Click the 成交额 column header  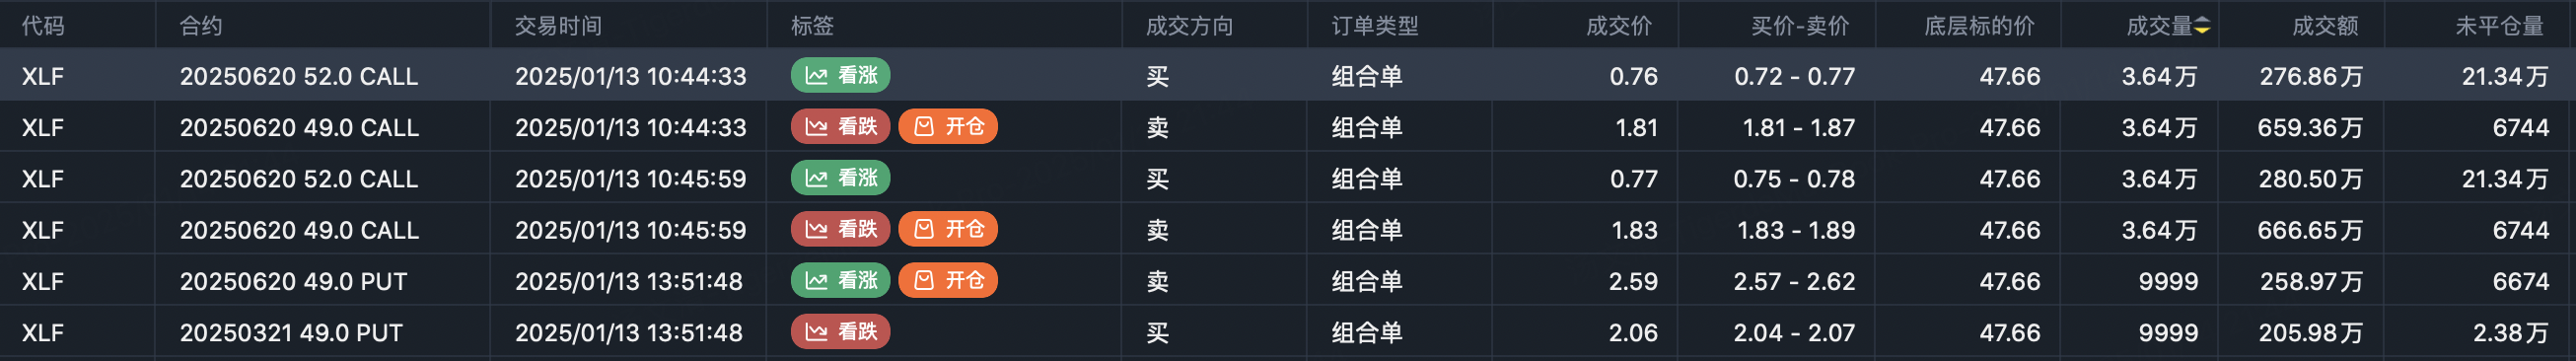coord(2325,26)
